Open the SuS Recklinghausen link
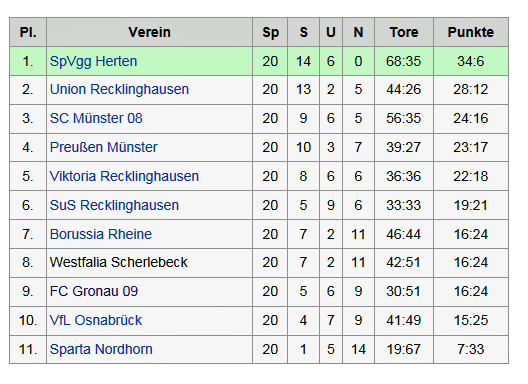Viewport: 528px width, 384px height. (114, 205)
